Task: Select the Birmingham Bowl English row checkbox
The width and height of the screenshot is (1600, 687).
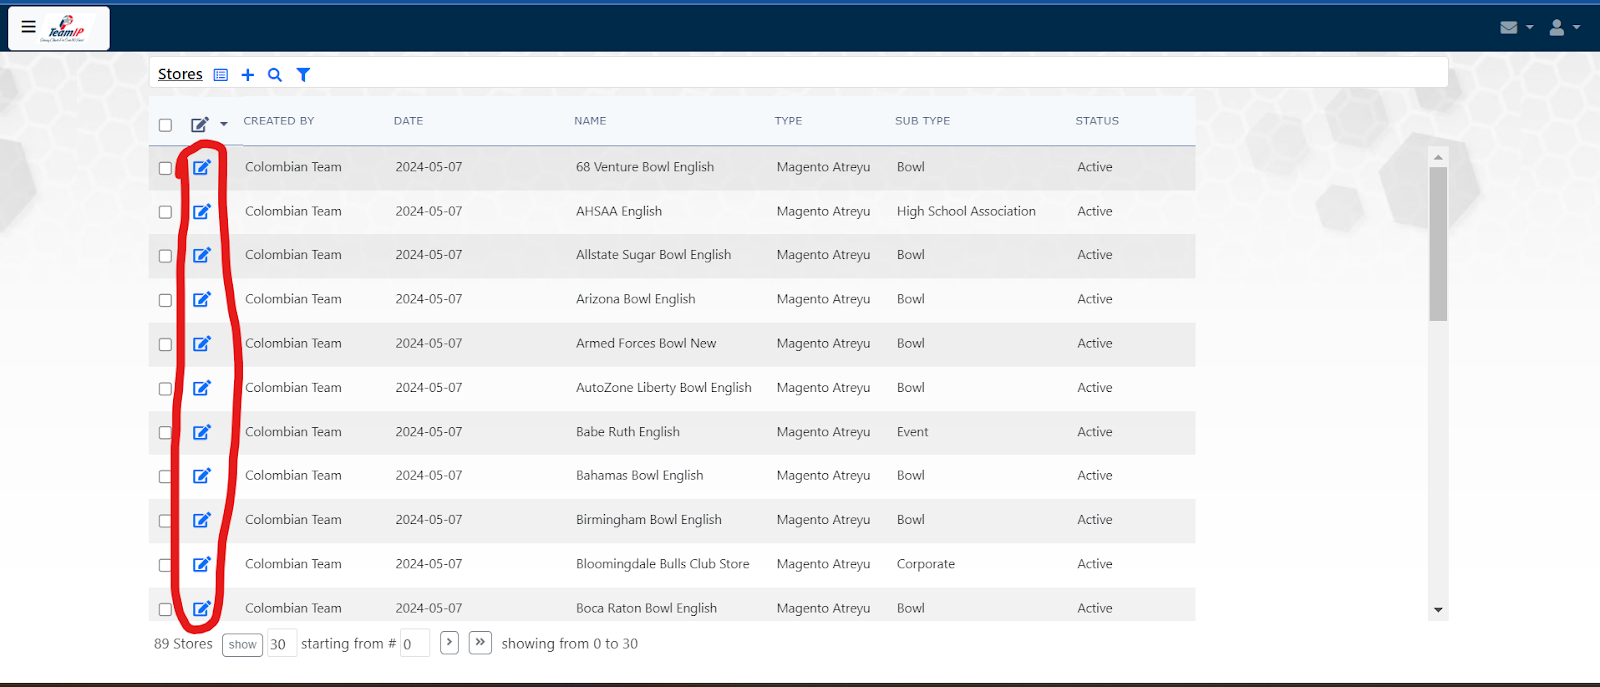Action: point(165,521)
